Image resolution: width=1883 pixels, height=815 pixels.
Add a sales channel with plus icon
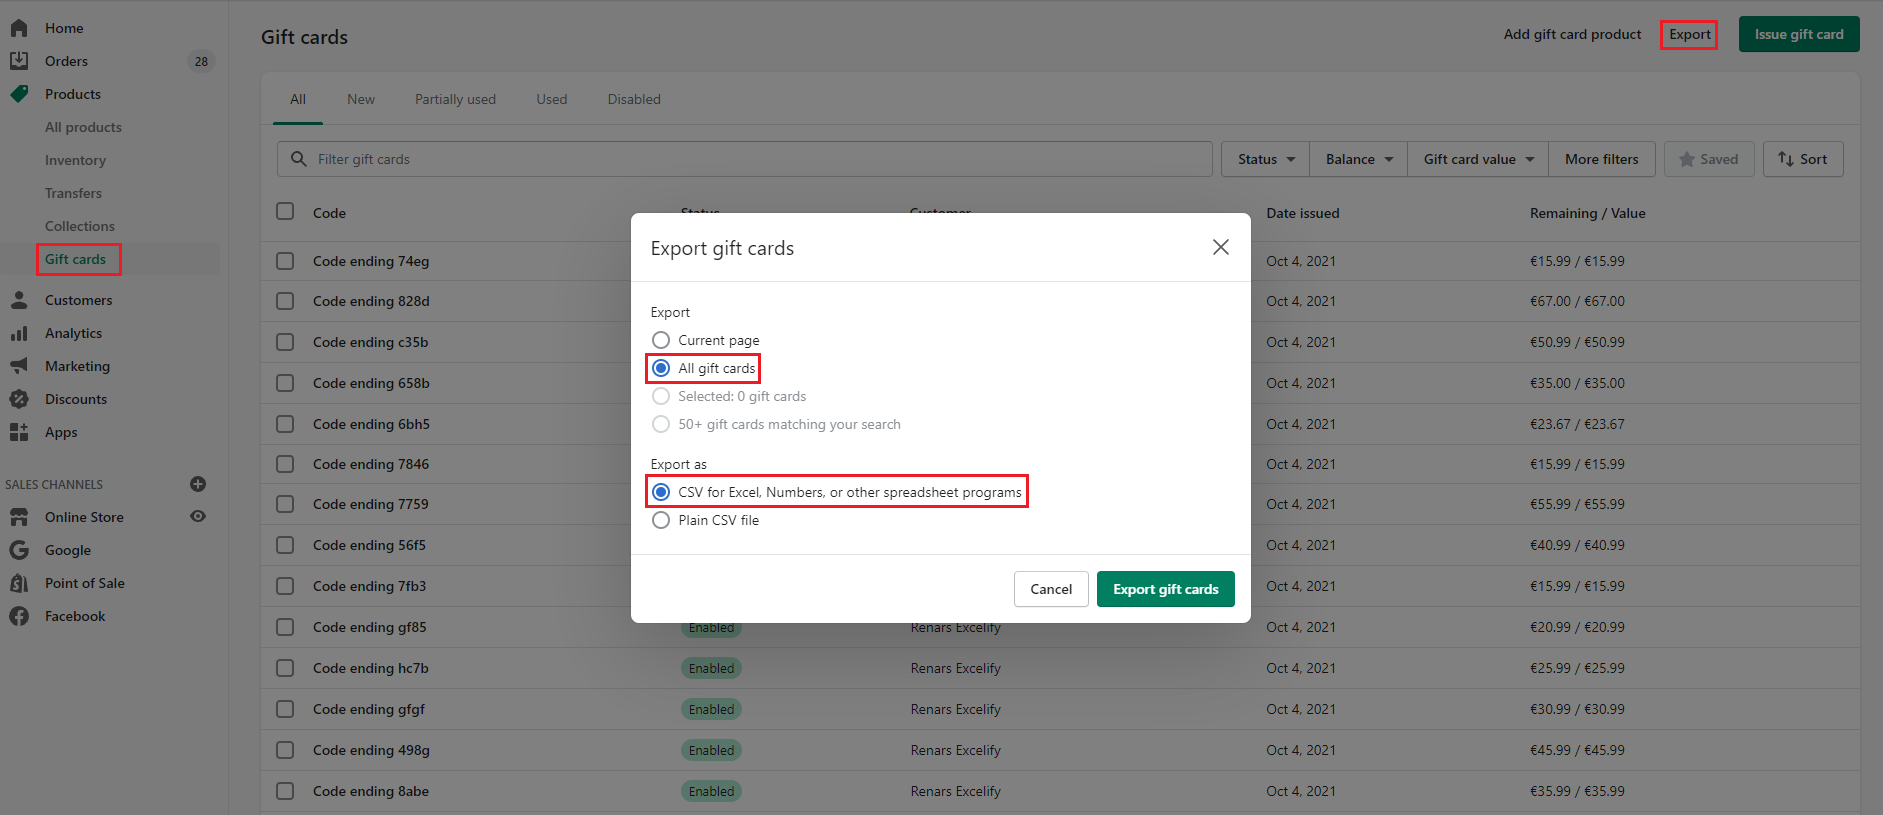pos(198,484)
